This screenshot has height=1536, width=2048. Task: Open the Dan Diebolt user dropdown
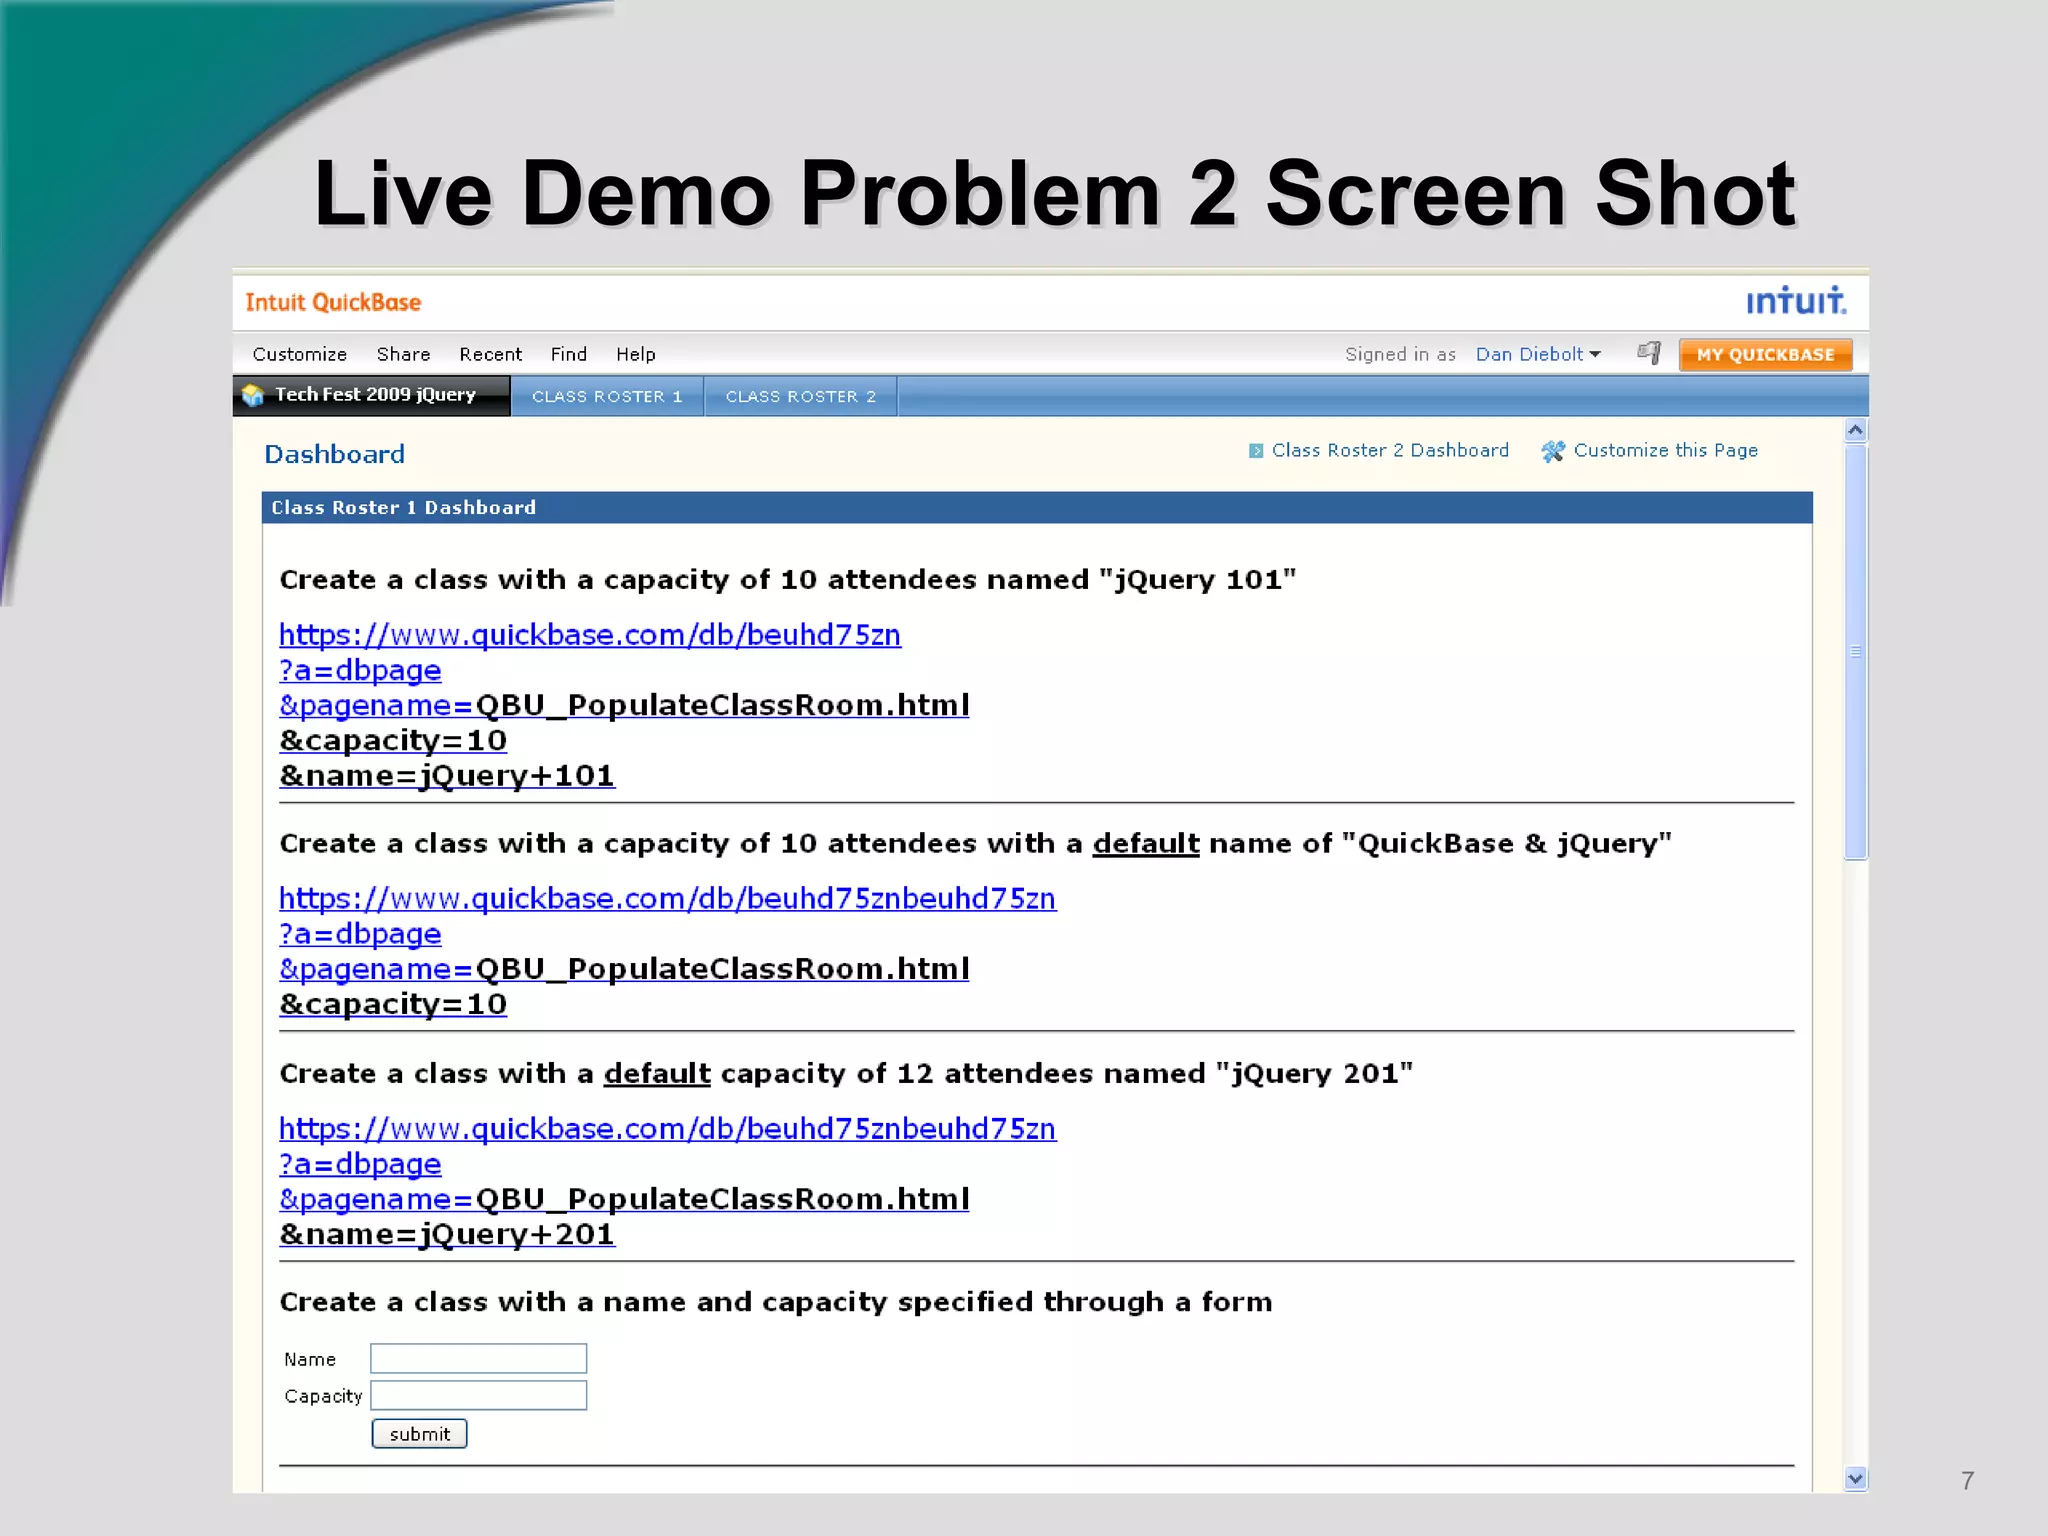(1538, 354)
